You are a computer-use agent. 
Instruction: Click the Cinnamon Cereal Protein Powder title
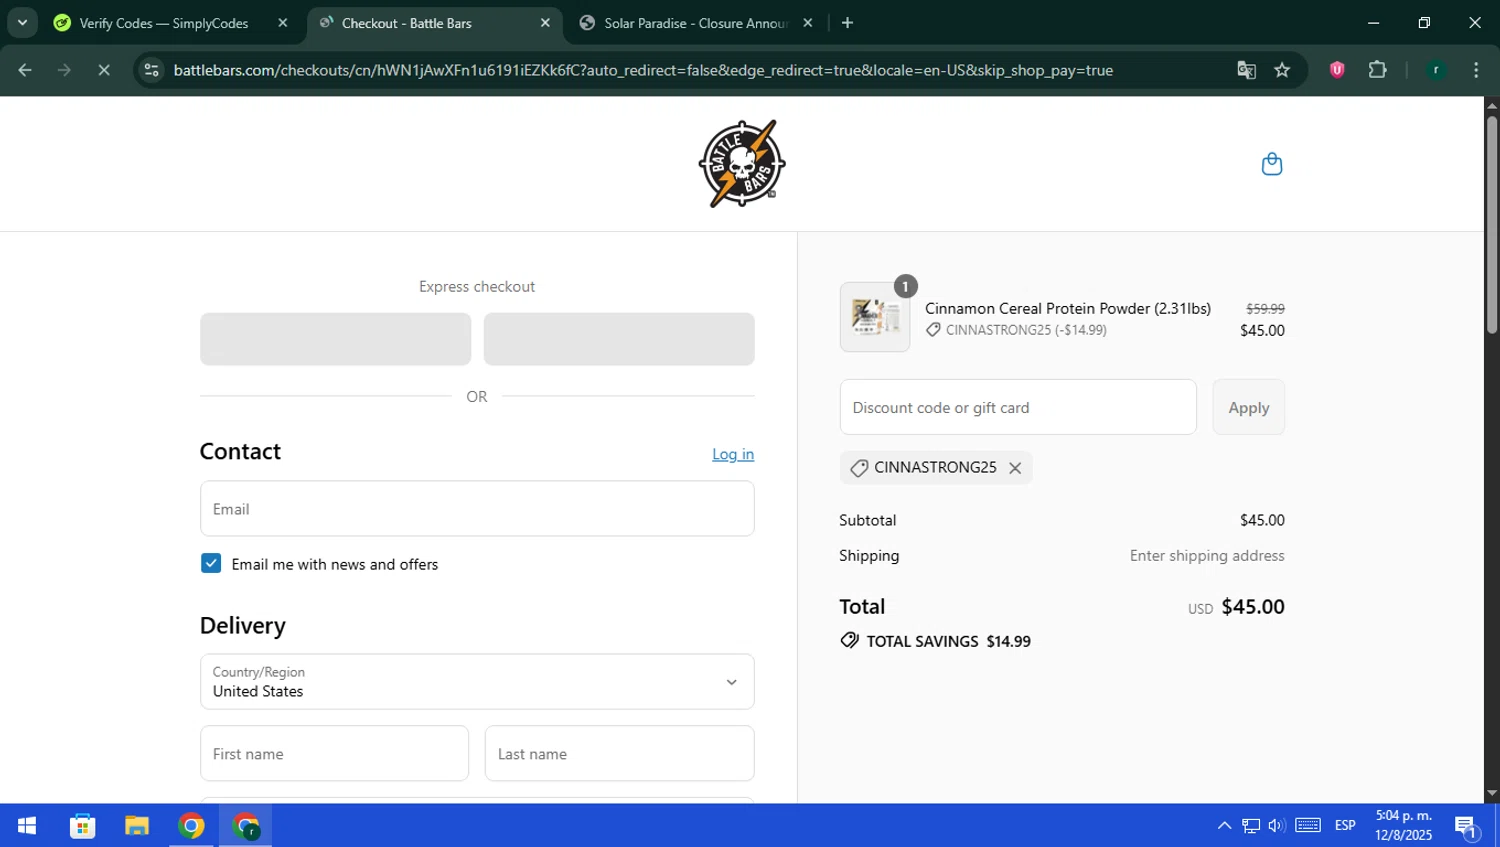[1068, 308]
